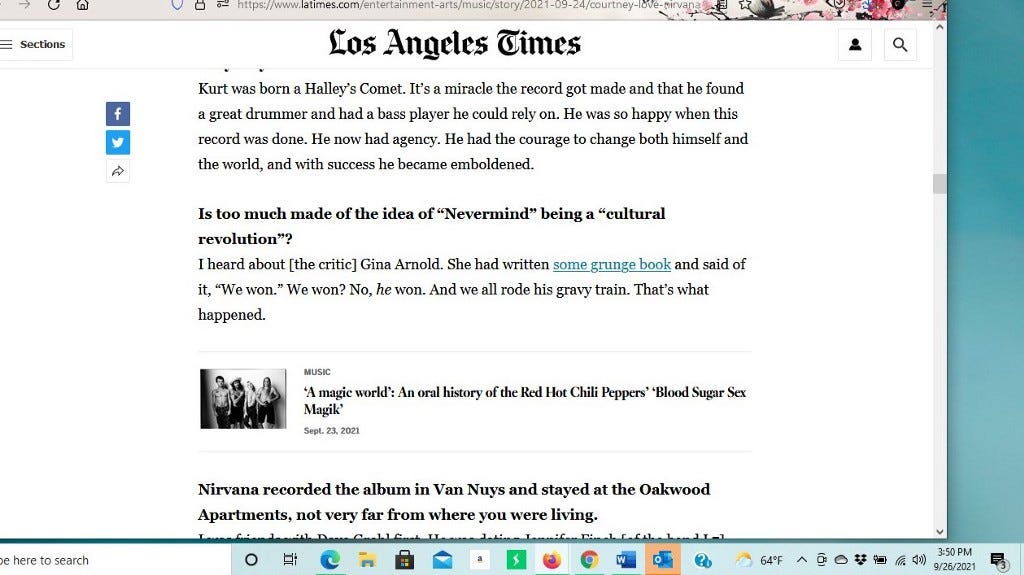Open tracking protection shield icon

coord(177,5)
